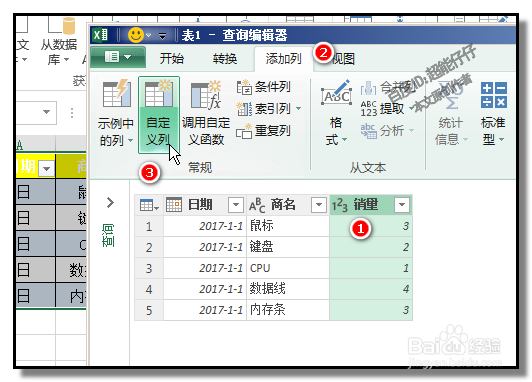Open the quick access toolbar customize dropdown

[x=163, y=36]
